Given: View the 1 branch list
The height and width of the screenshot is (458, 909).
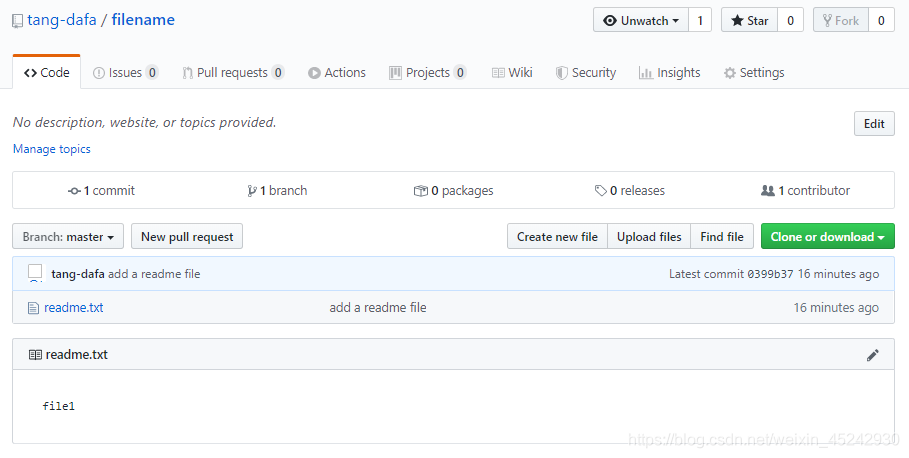Looking at the screenshot, I should (x=277, y=191).
